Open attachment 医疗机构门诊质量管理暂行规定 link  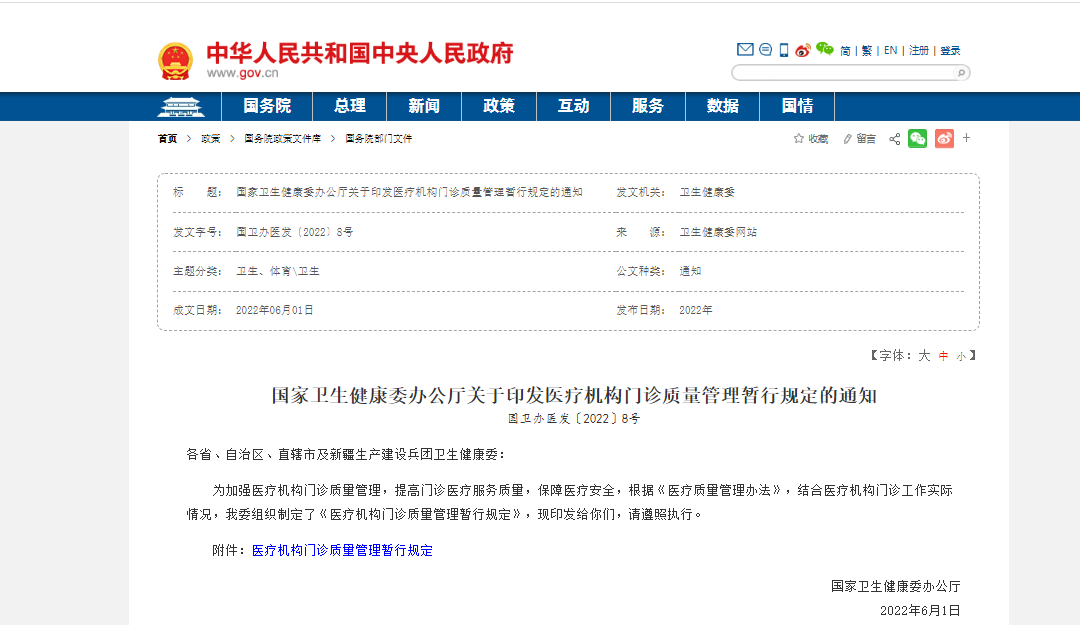pos(342,551)
